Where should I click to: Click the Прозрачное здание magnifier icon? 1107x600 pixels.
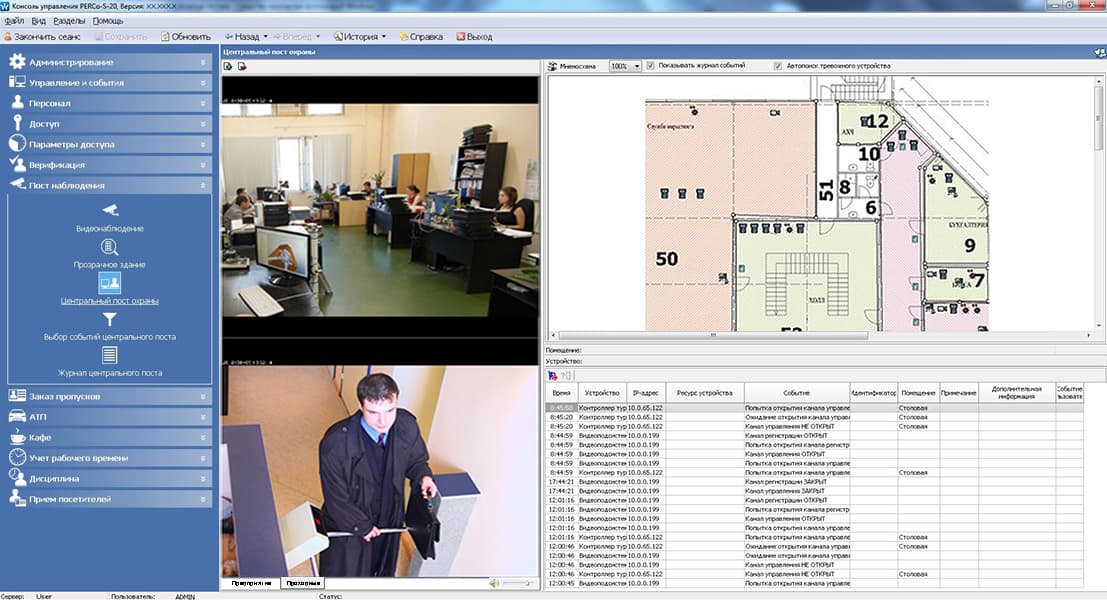110,247
